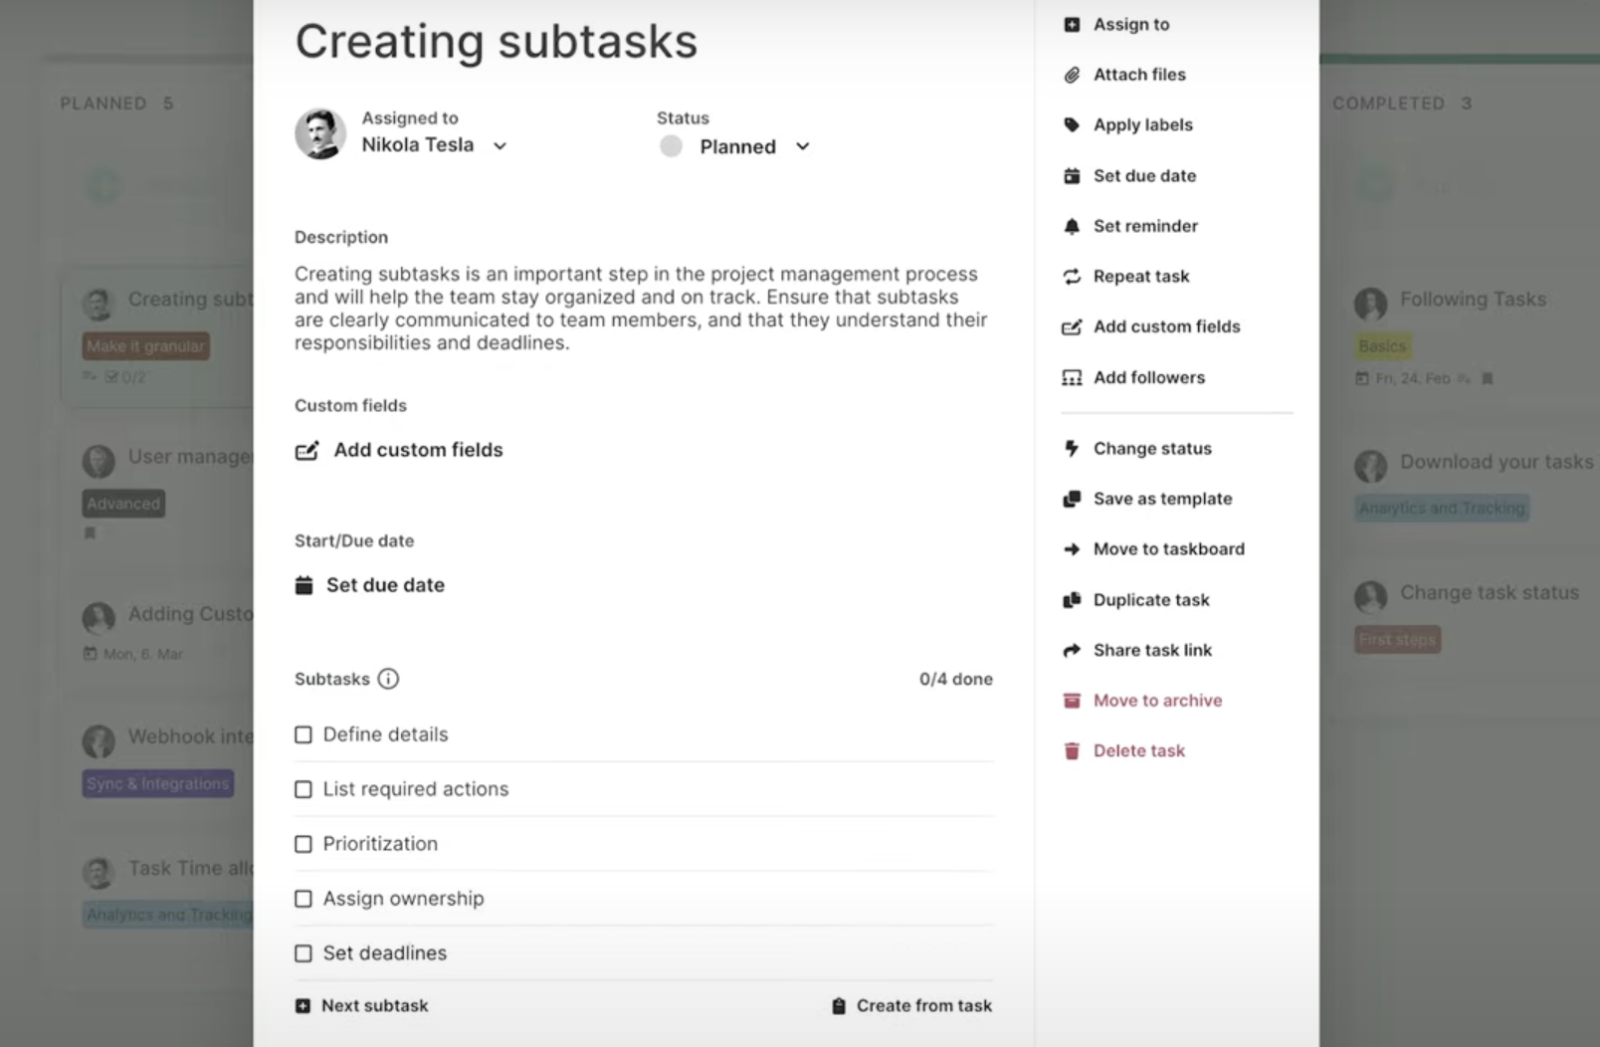Click the Apply labels tag icon
This screenshot has width=1600, height=1047.
[x=1071, y=125]
